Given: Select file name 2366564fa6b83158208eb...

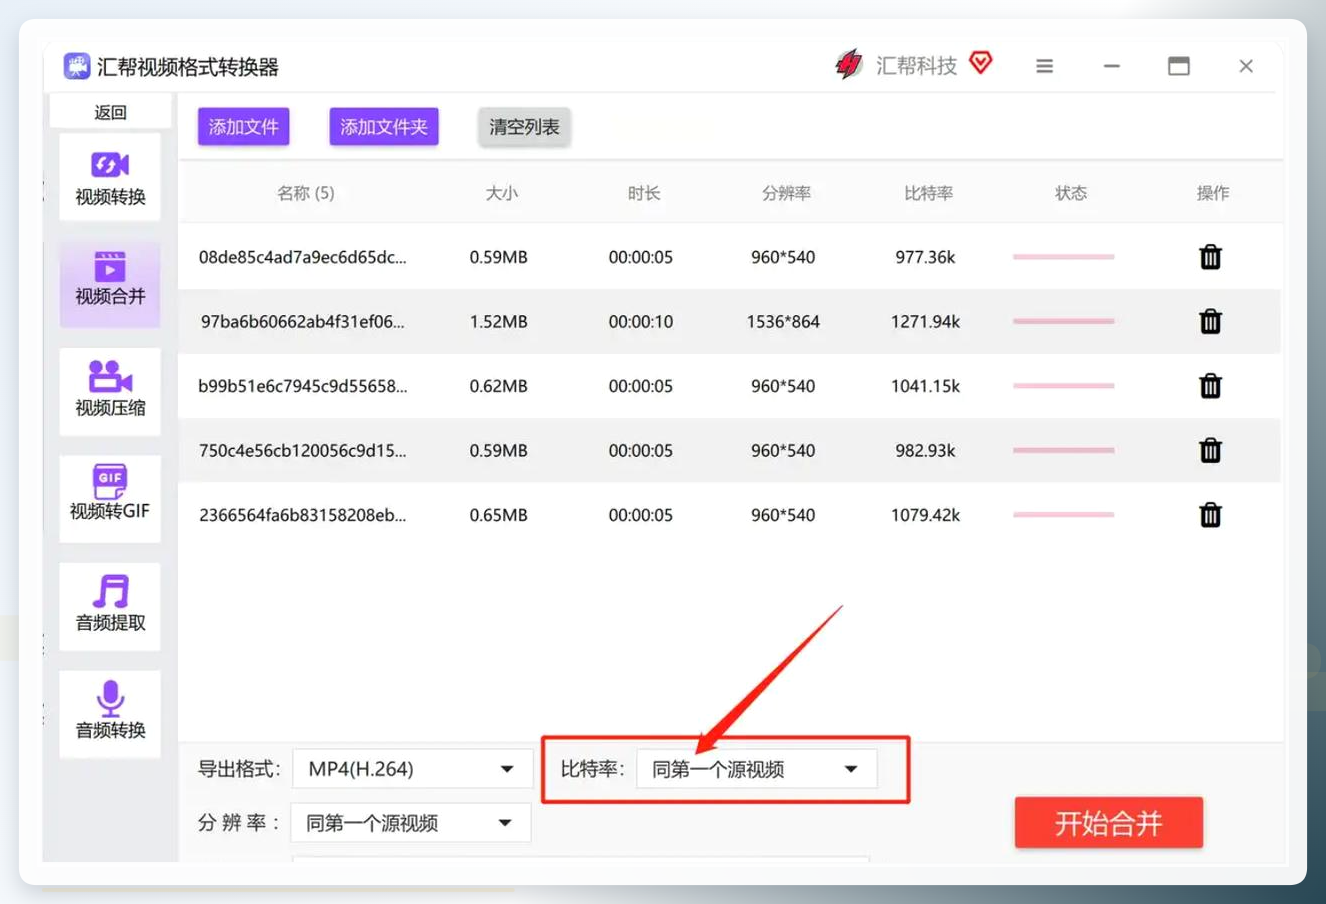Looking at the screenshot, I should (x=303, y=515).
